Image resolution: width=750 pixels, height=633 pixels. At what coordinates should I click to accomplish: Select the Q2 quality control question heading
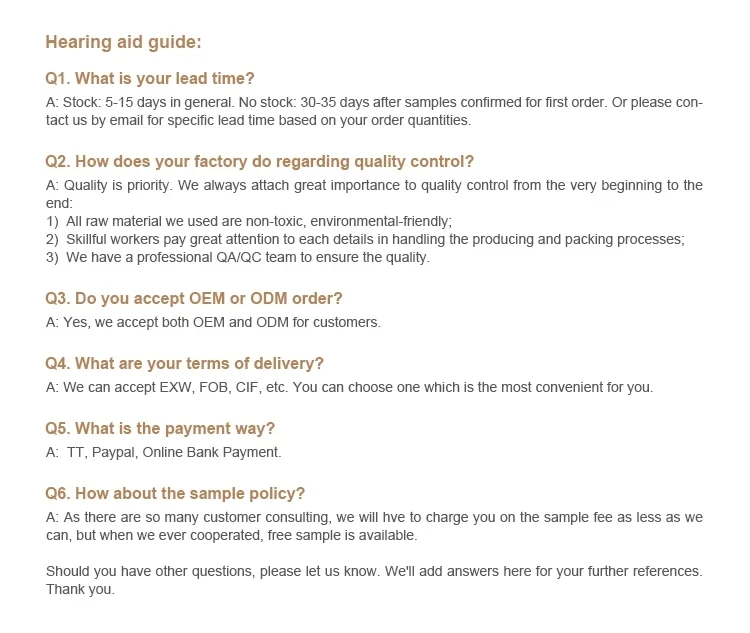click(259, 162)
